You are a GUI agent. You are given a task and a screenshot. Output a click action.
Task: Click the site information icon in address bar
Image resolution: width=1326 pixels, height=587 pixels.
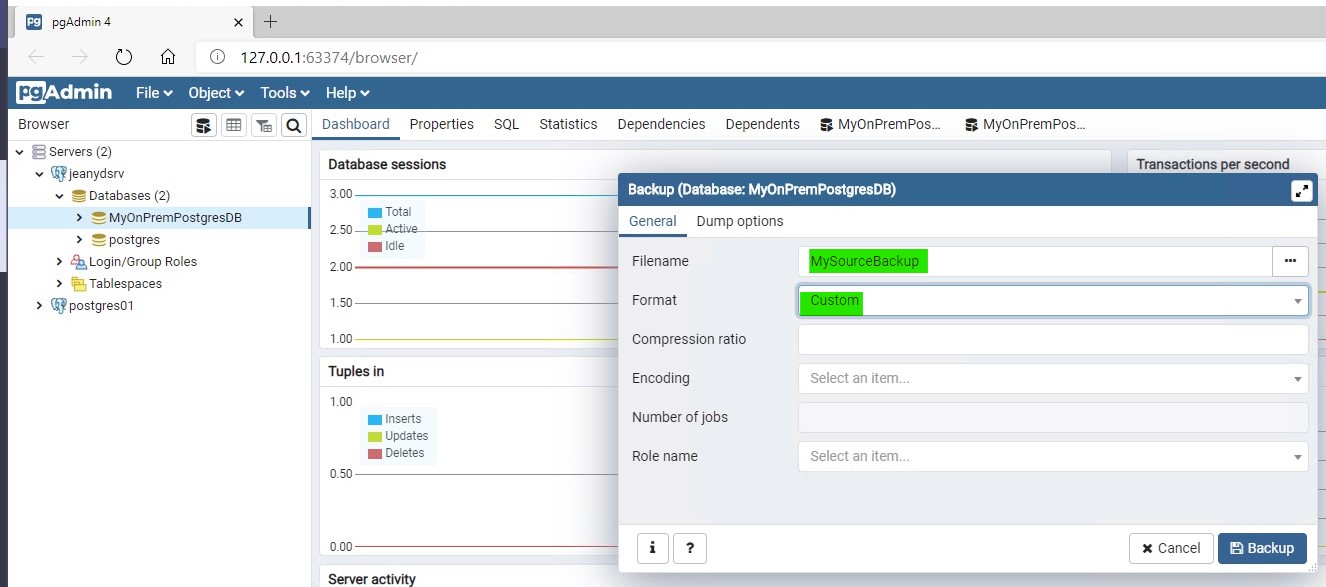[x=217, y=57]
